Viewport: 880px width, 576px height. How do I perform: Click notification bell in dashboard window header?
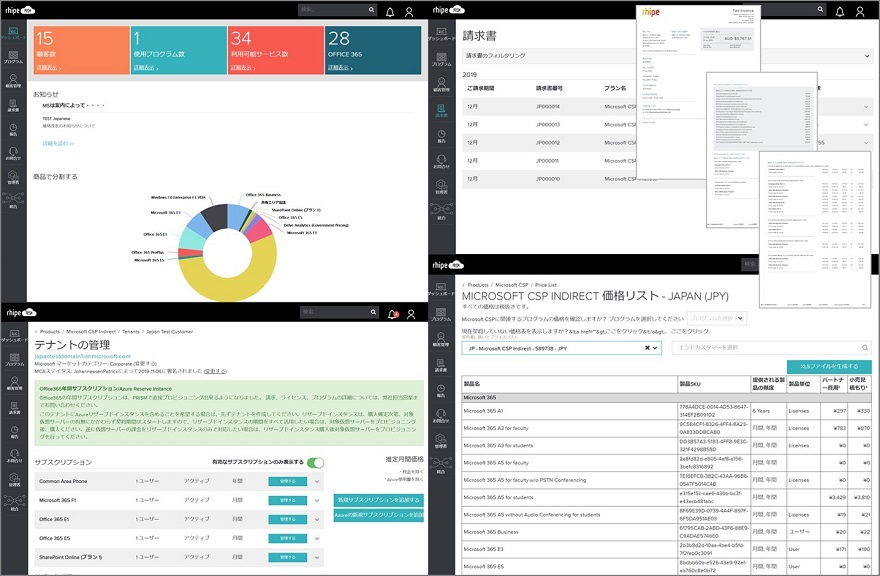point(389,12)
